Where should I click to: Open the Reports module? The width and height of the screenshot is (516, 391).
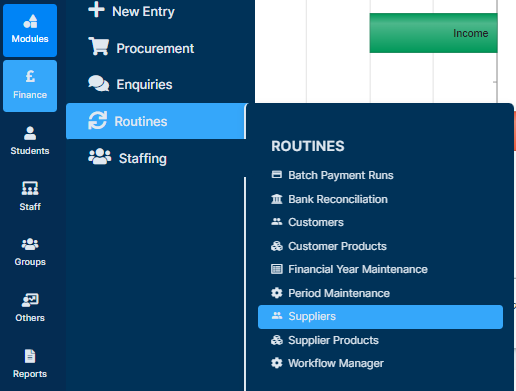tap(30, 364)
